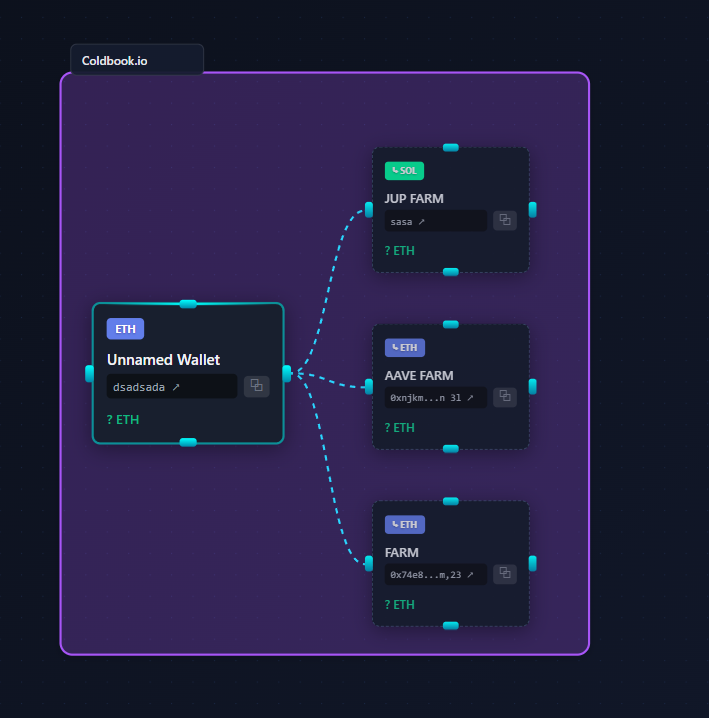Screen dimensions: 709x718
Task: Click the right connector handle of FARM node
Action: tap(533, 563)
